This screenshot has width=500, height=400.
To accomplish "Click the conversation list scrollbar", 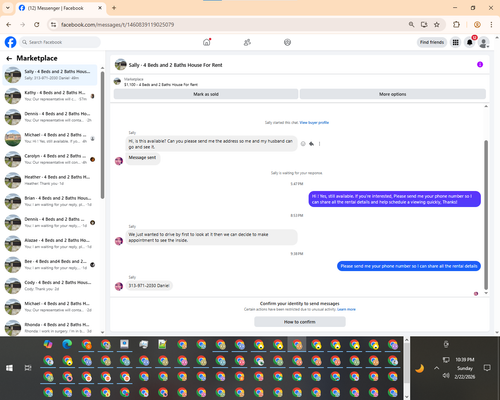I will click(102, 135).
